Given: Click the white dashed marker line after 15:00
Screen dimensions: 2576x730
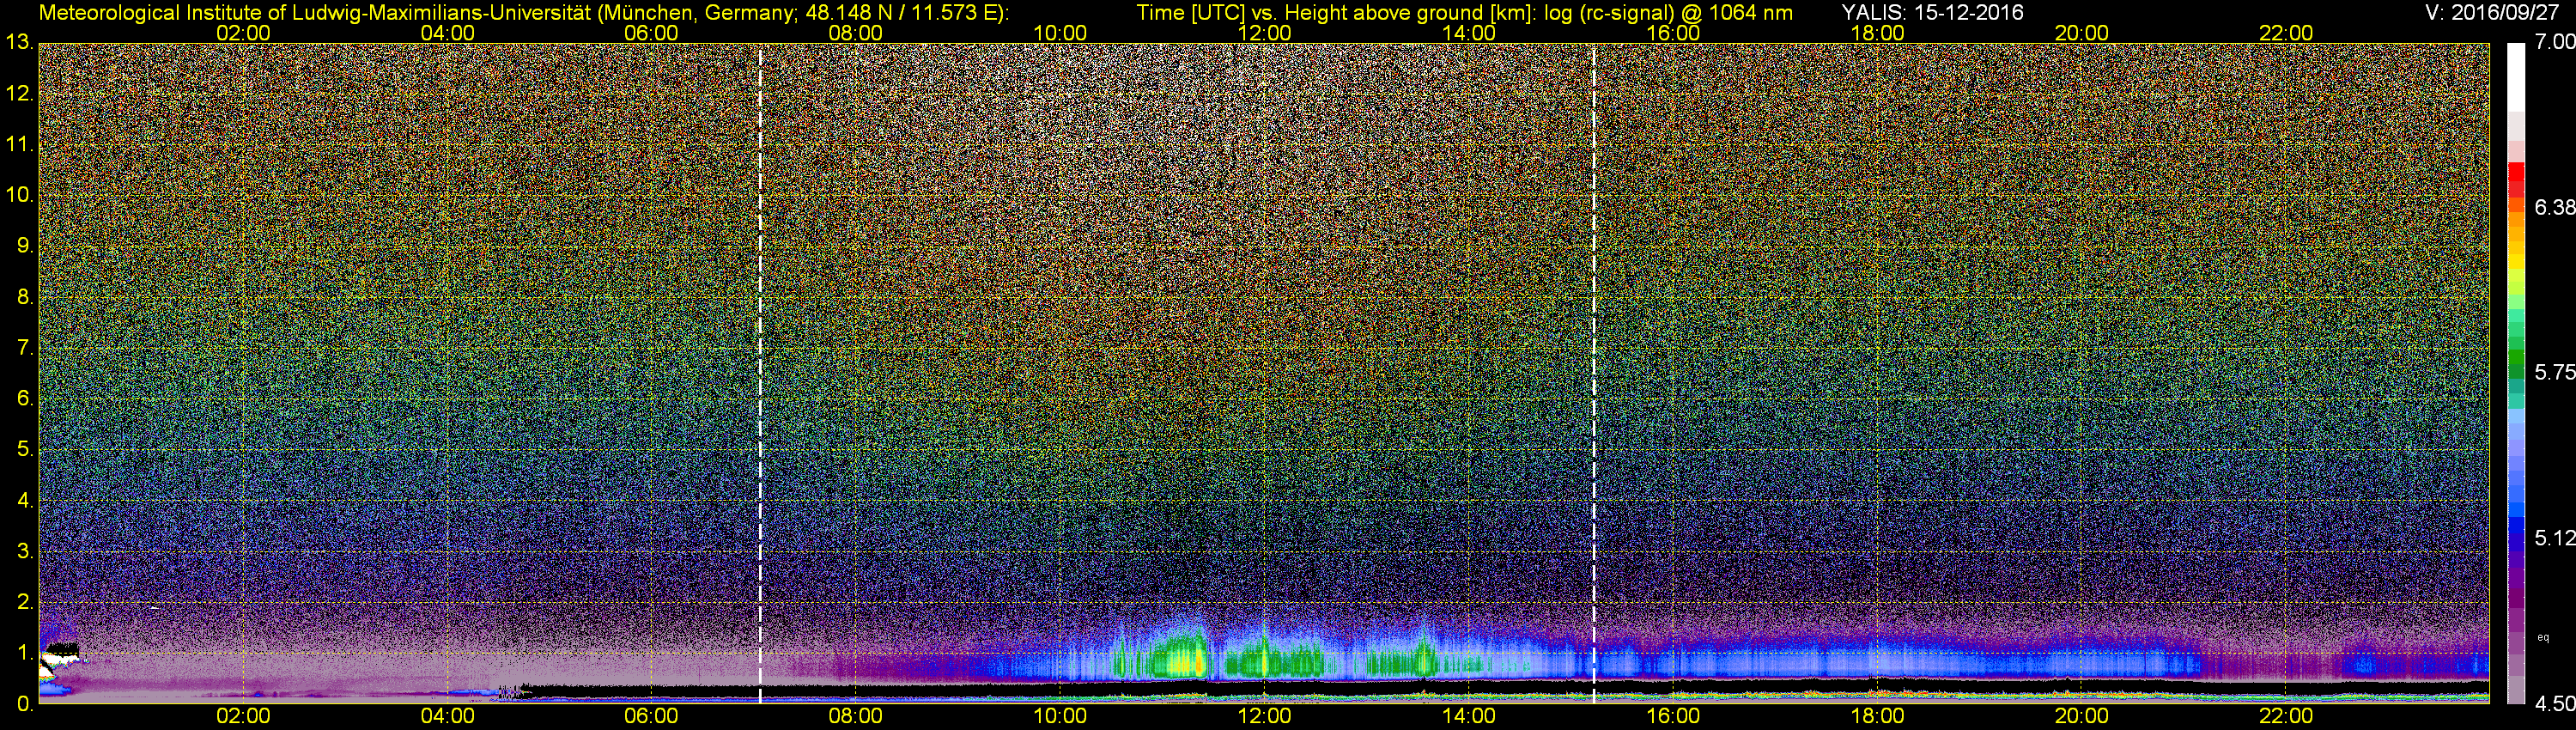Looking at the screenshot, I should pyautogui.click(x=1593, y=373).
